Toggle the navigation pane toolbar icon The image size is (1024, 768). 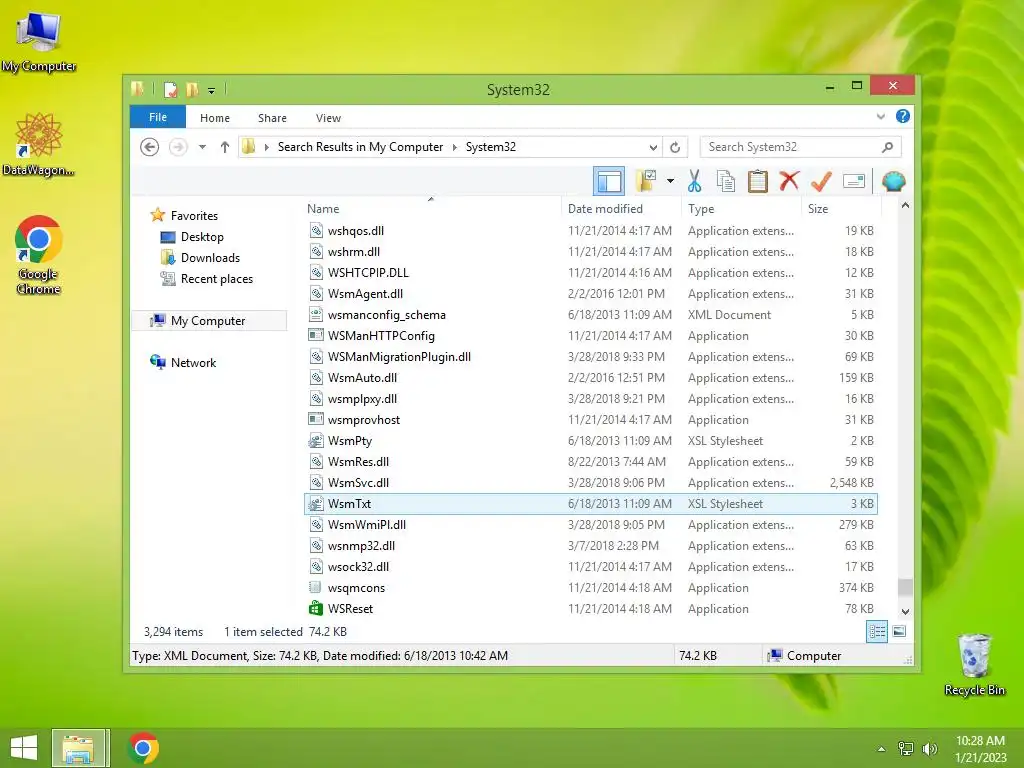click(609, 182)
